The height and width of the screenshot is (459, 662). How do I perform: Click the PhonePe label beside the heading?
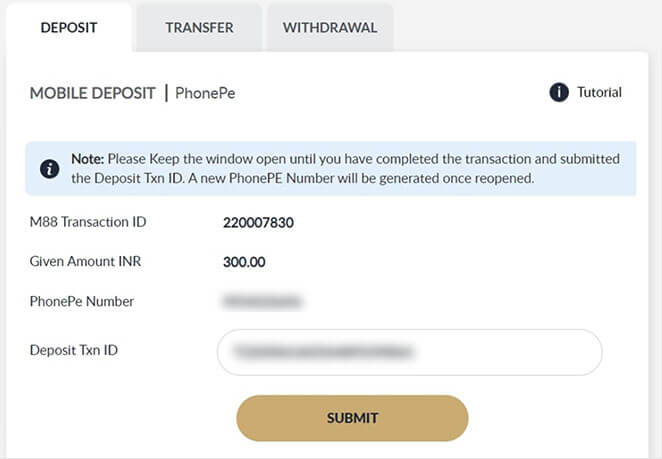[205, 94]
